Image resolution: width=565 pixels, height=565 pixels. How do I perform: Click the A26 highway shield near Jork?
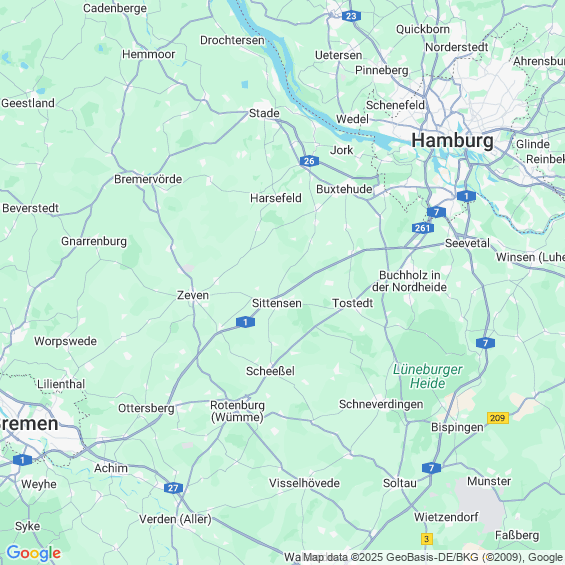[x=309, y=161]
